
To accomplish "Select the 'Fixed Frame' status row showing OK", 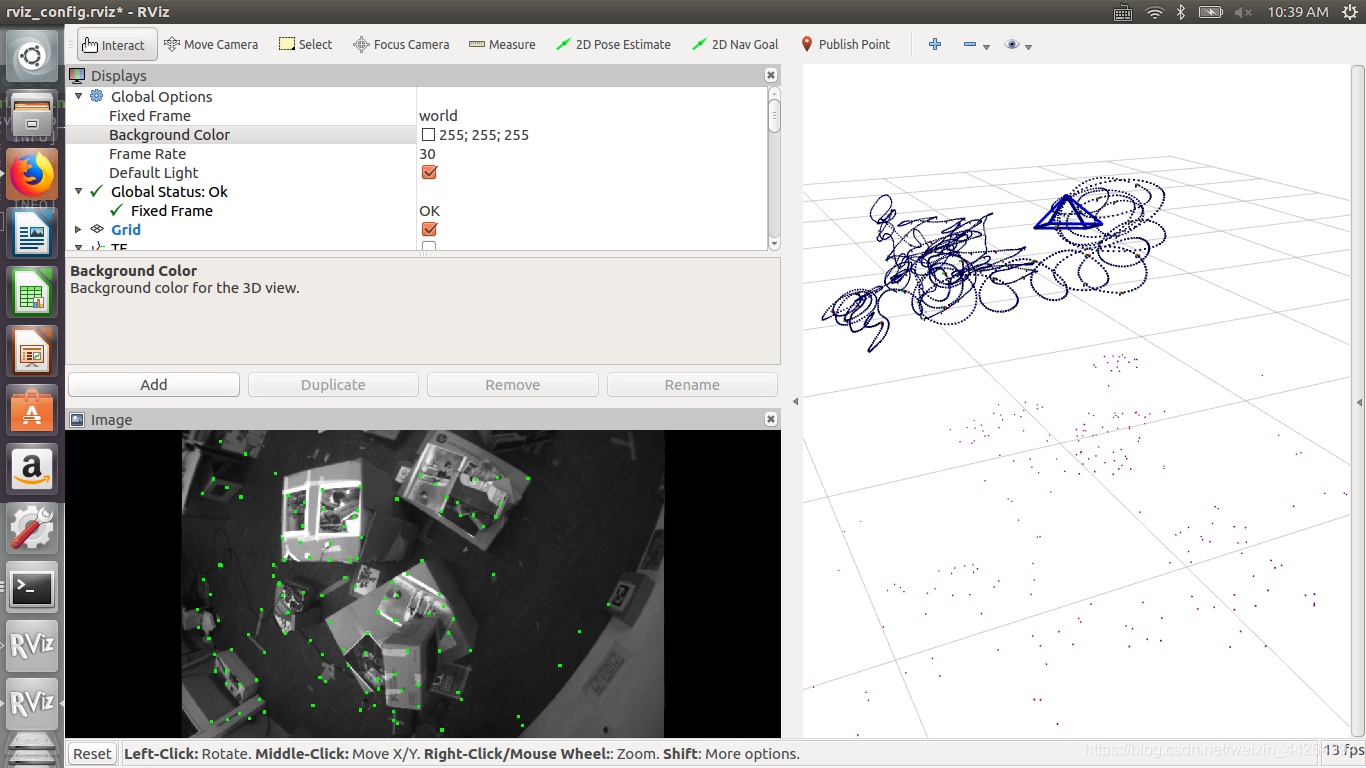I will [416, 210].
